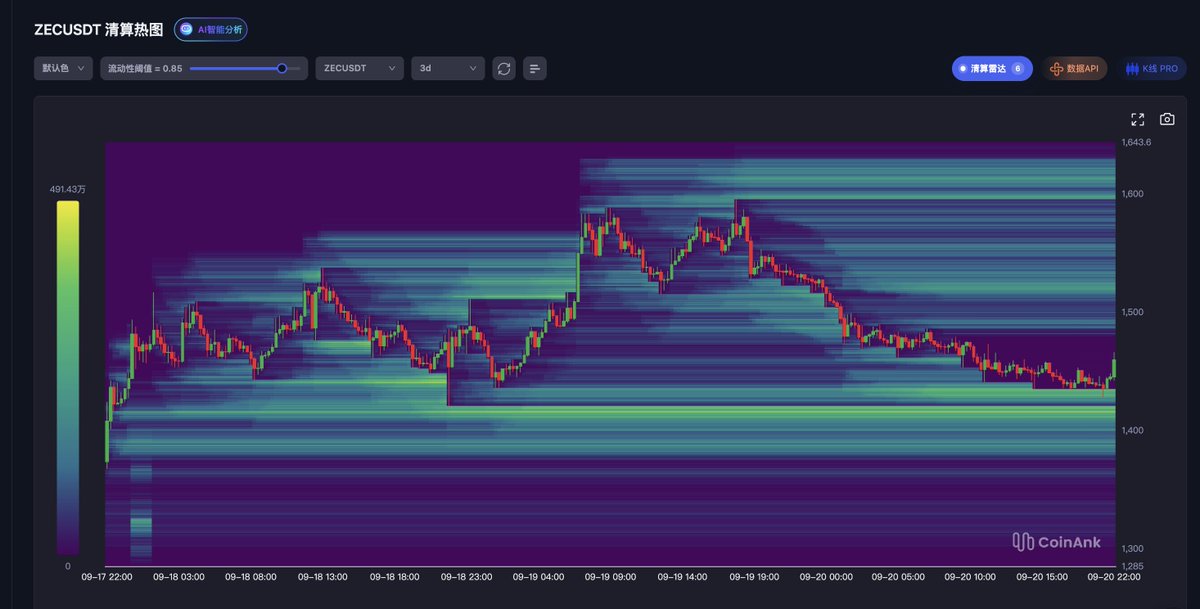1200x609 pixels.
Task: Enter fullscreen mode for the heatmap chart
Action: point(1138,119)
